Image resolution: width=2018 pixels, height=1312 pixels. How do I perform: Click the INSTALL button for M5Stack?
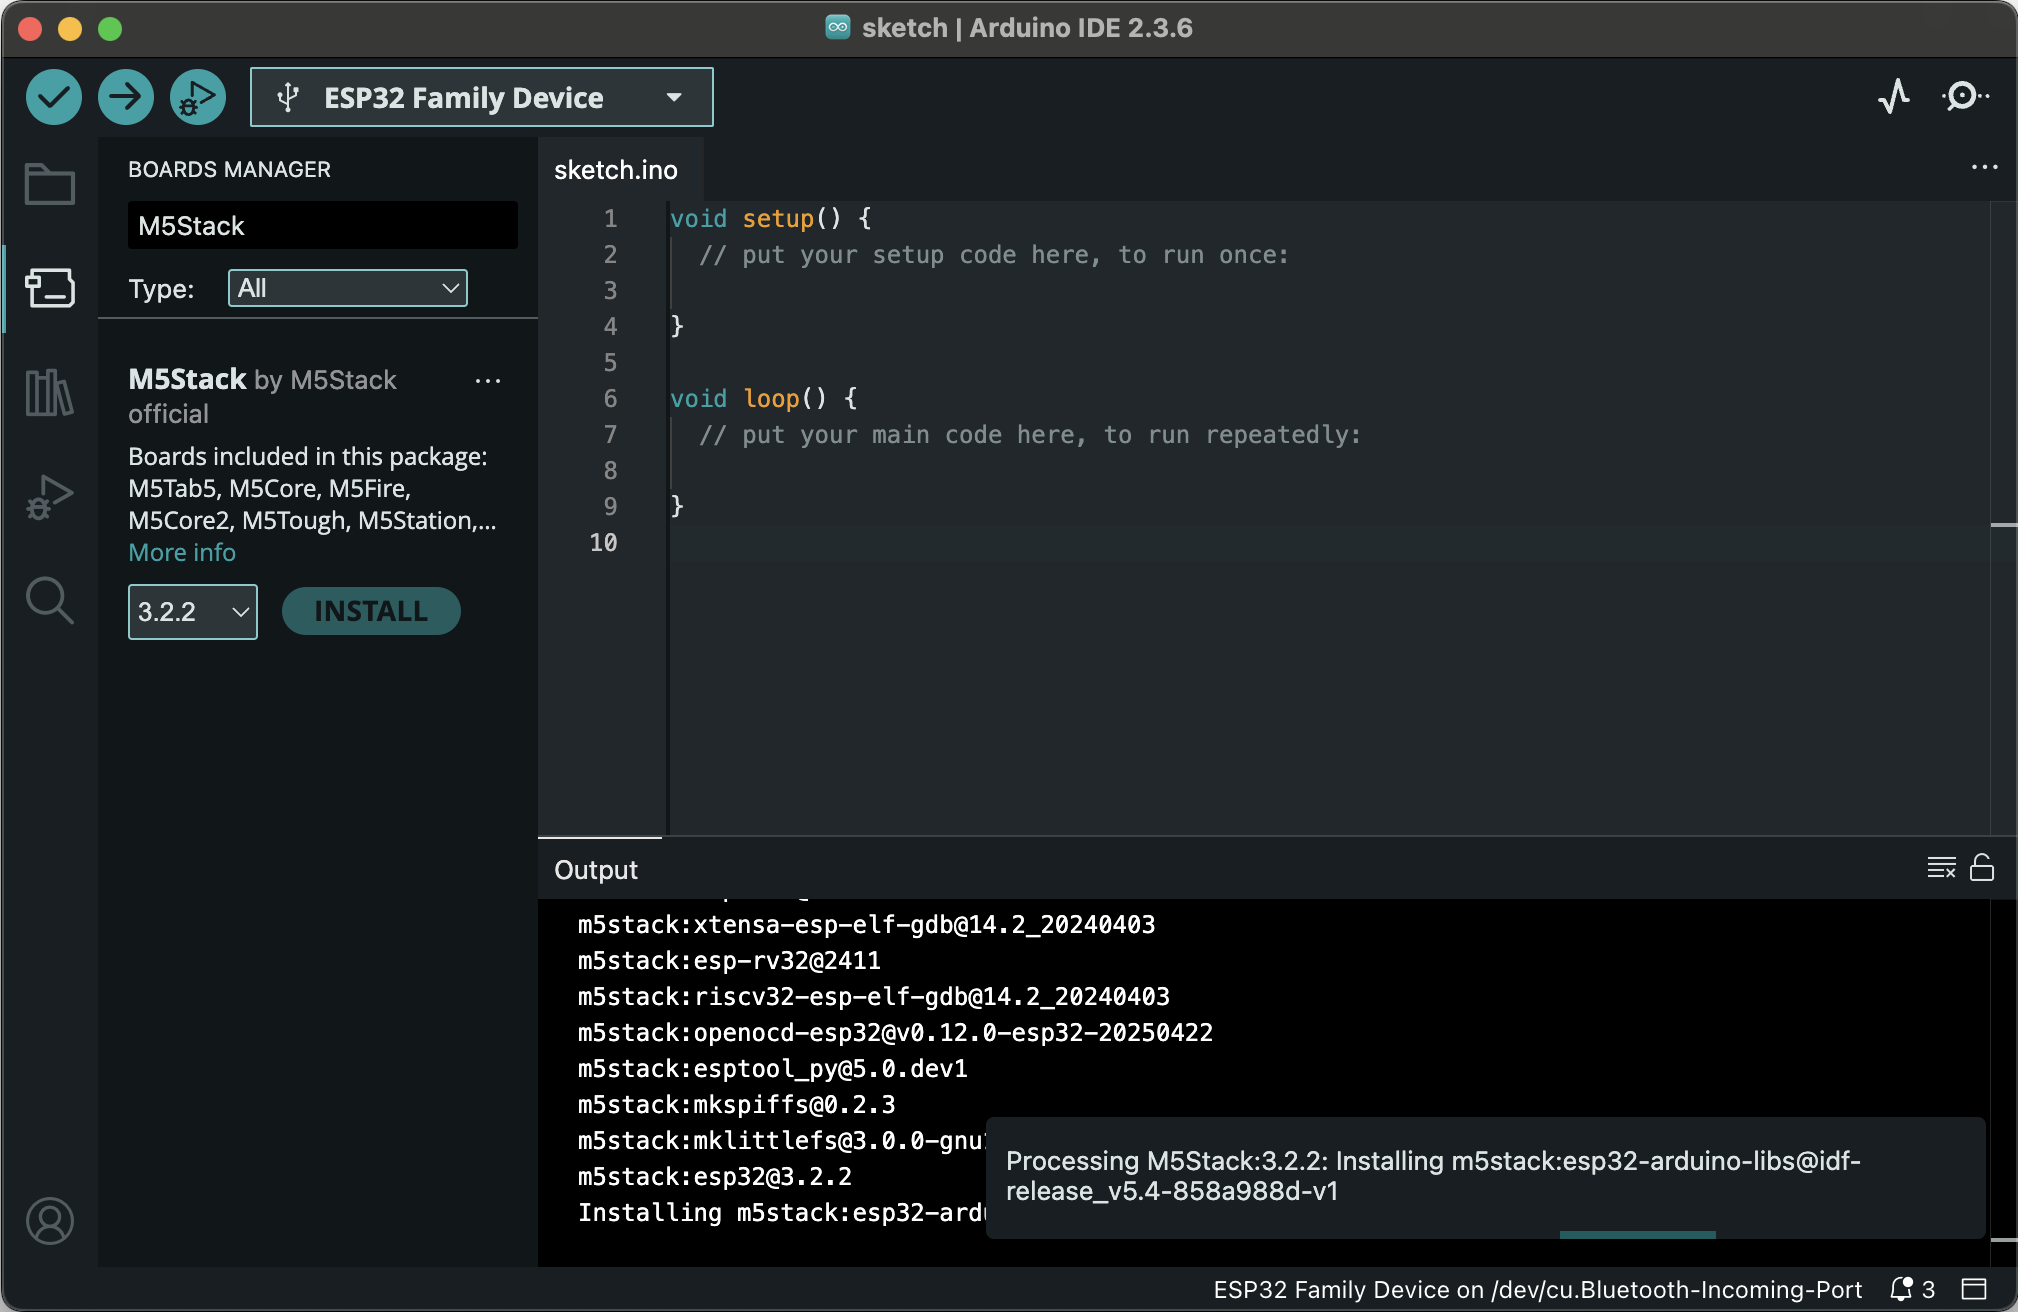[371, 611]
